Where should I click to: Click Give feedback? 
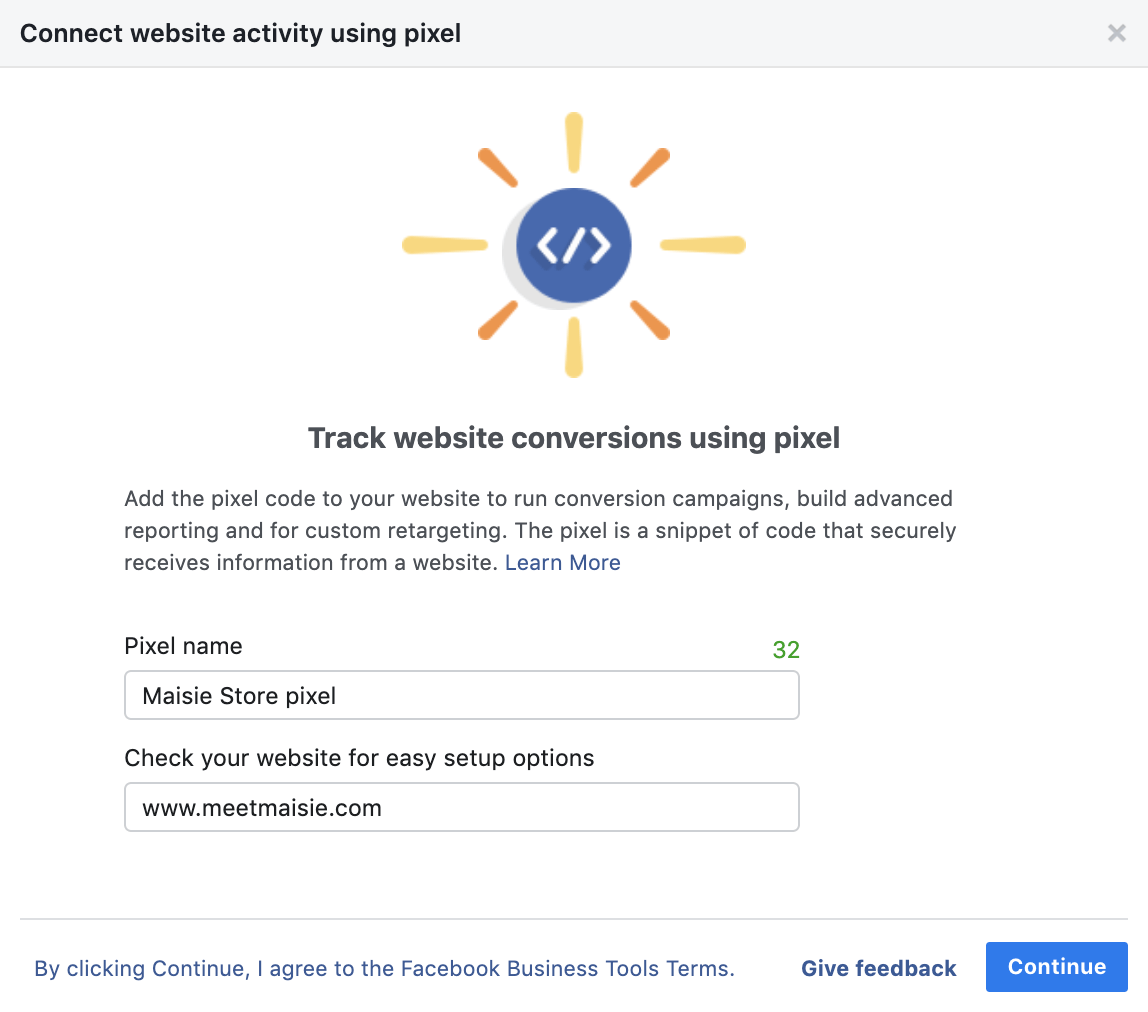point(878,968)
